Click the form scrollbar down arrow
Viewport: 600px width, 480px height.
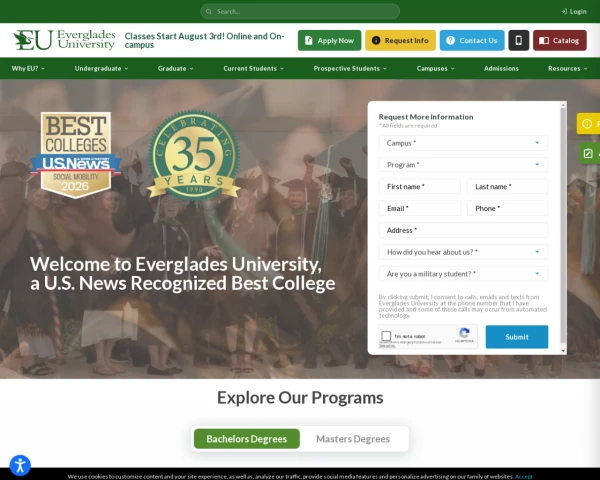pos(563,351)
